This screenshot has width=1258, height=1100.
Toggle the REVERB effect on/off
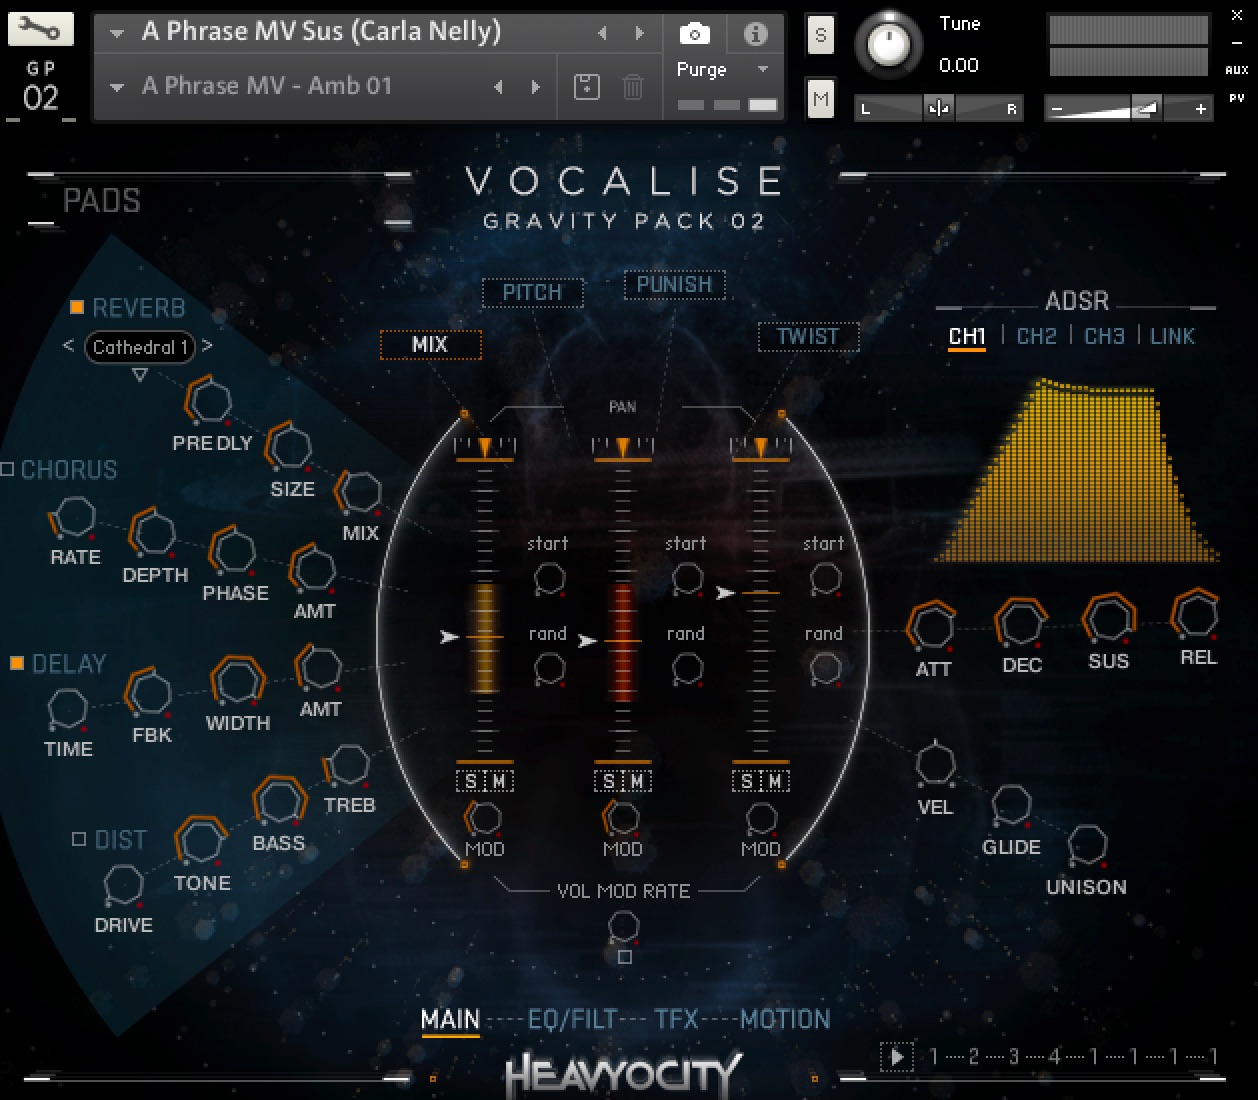tap(77, 307)
